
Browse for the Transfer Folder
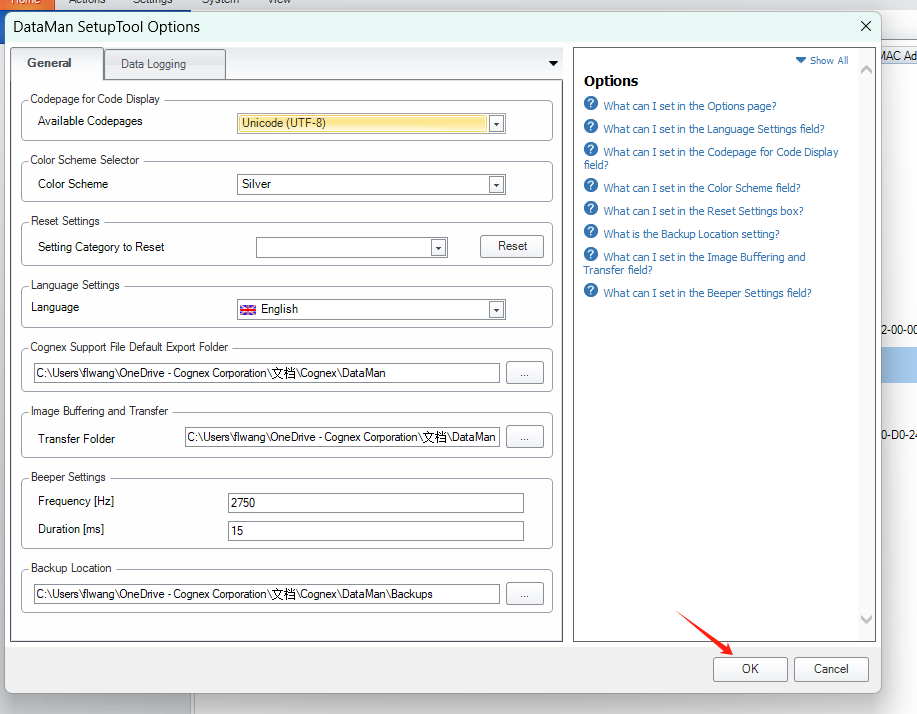525,437
